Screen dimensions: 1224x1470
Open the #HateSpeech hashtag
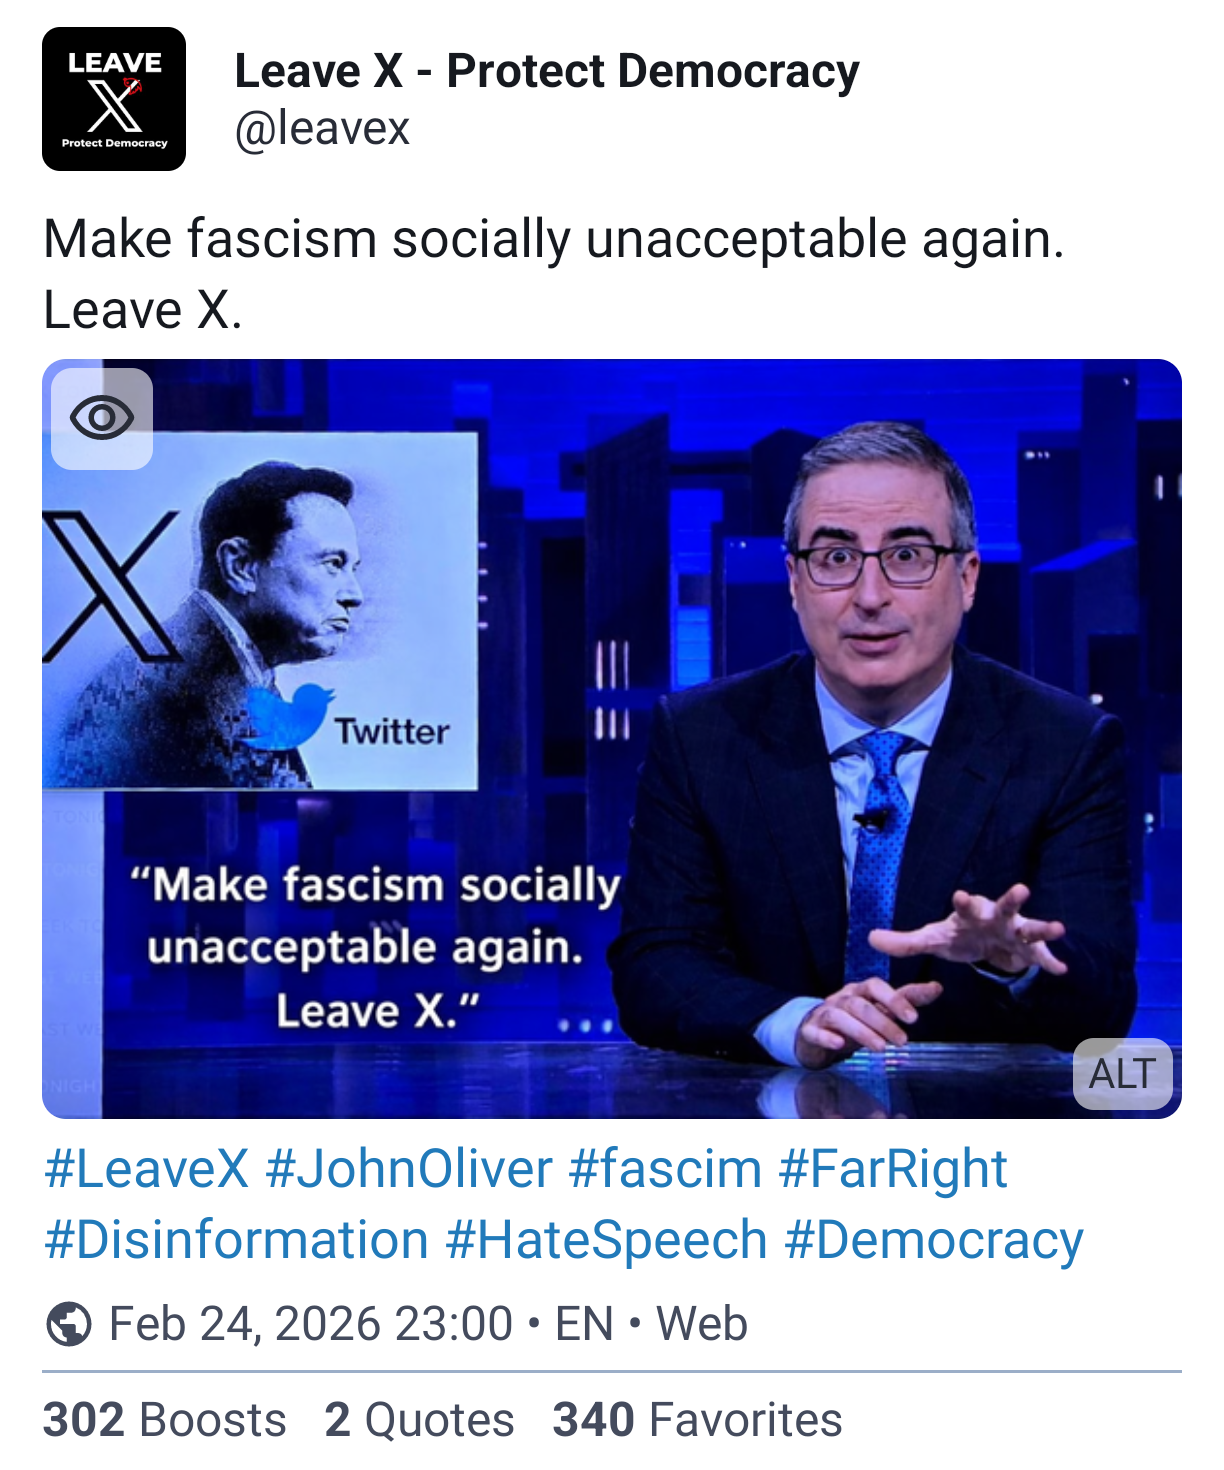click(x=606, y=1240)
